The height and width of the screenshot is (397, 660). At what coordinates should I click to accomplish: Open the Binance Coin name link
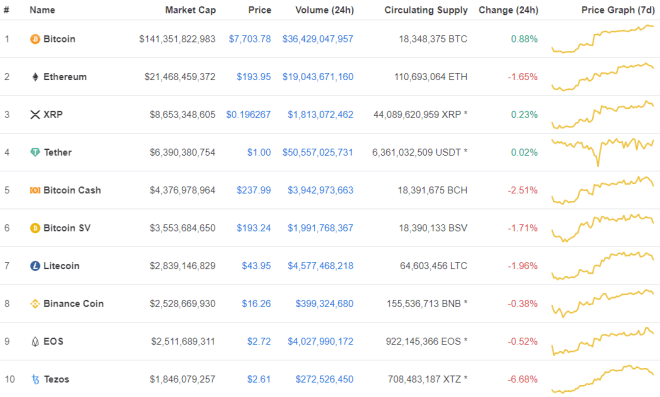73,304
